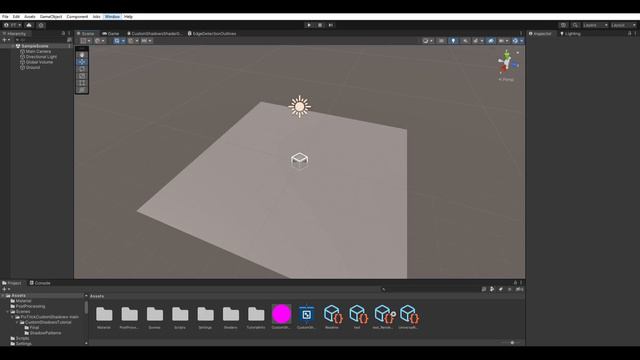This screenshot has width=640, height=360.
Task: Open the Unity account dropdown
Action: click(x=12, y=25)
